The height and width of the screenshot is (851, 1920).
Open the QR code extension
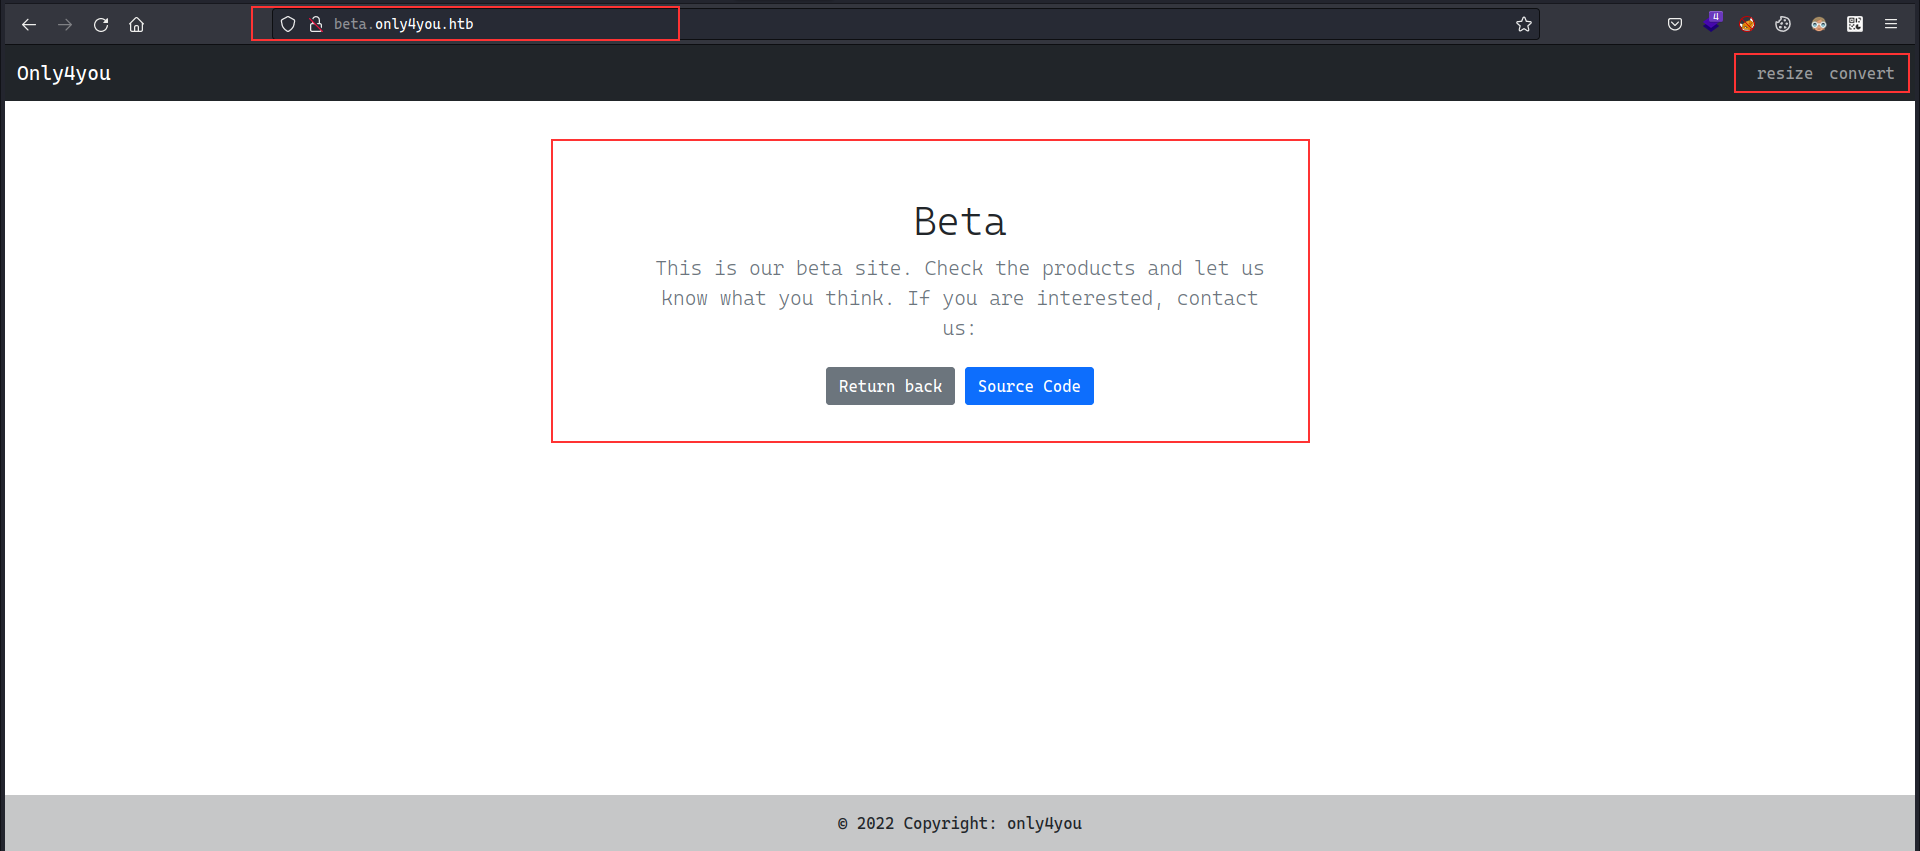tap(1855, 24)
